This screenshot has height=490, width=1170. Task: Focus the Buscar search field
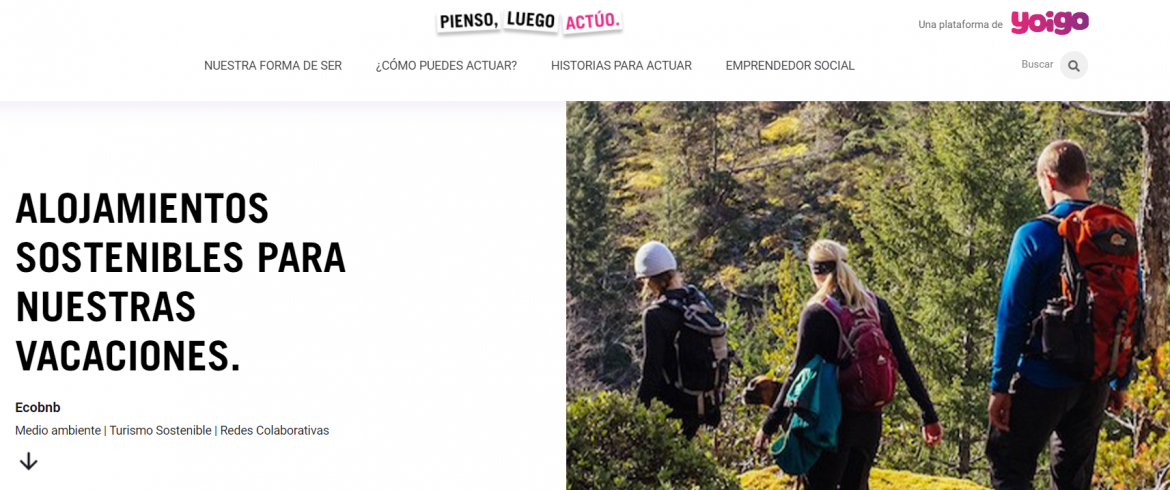[1037, 65]
